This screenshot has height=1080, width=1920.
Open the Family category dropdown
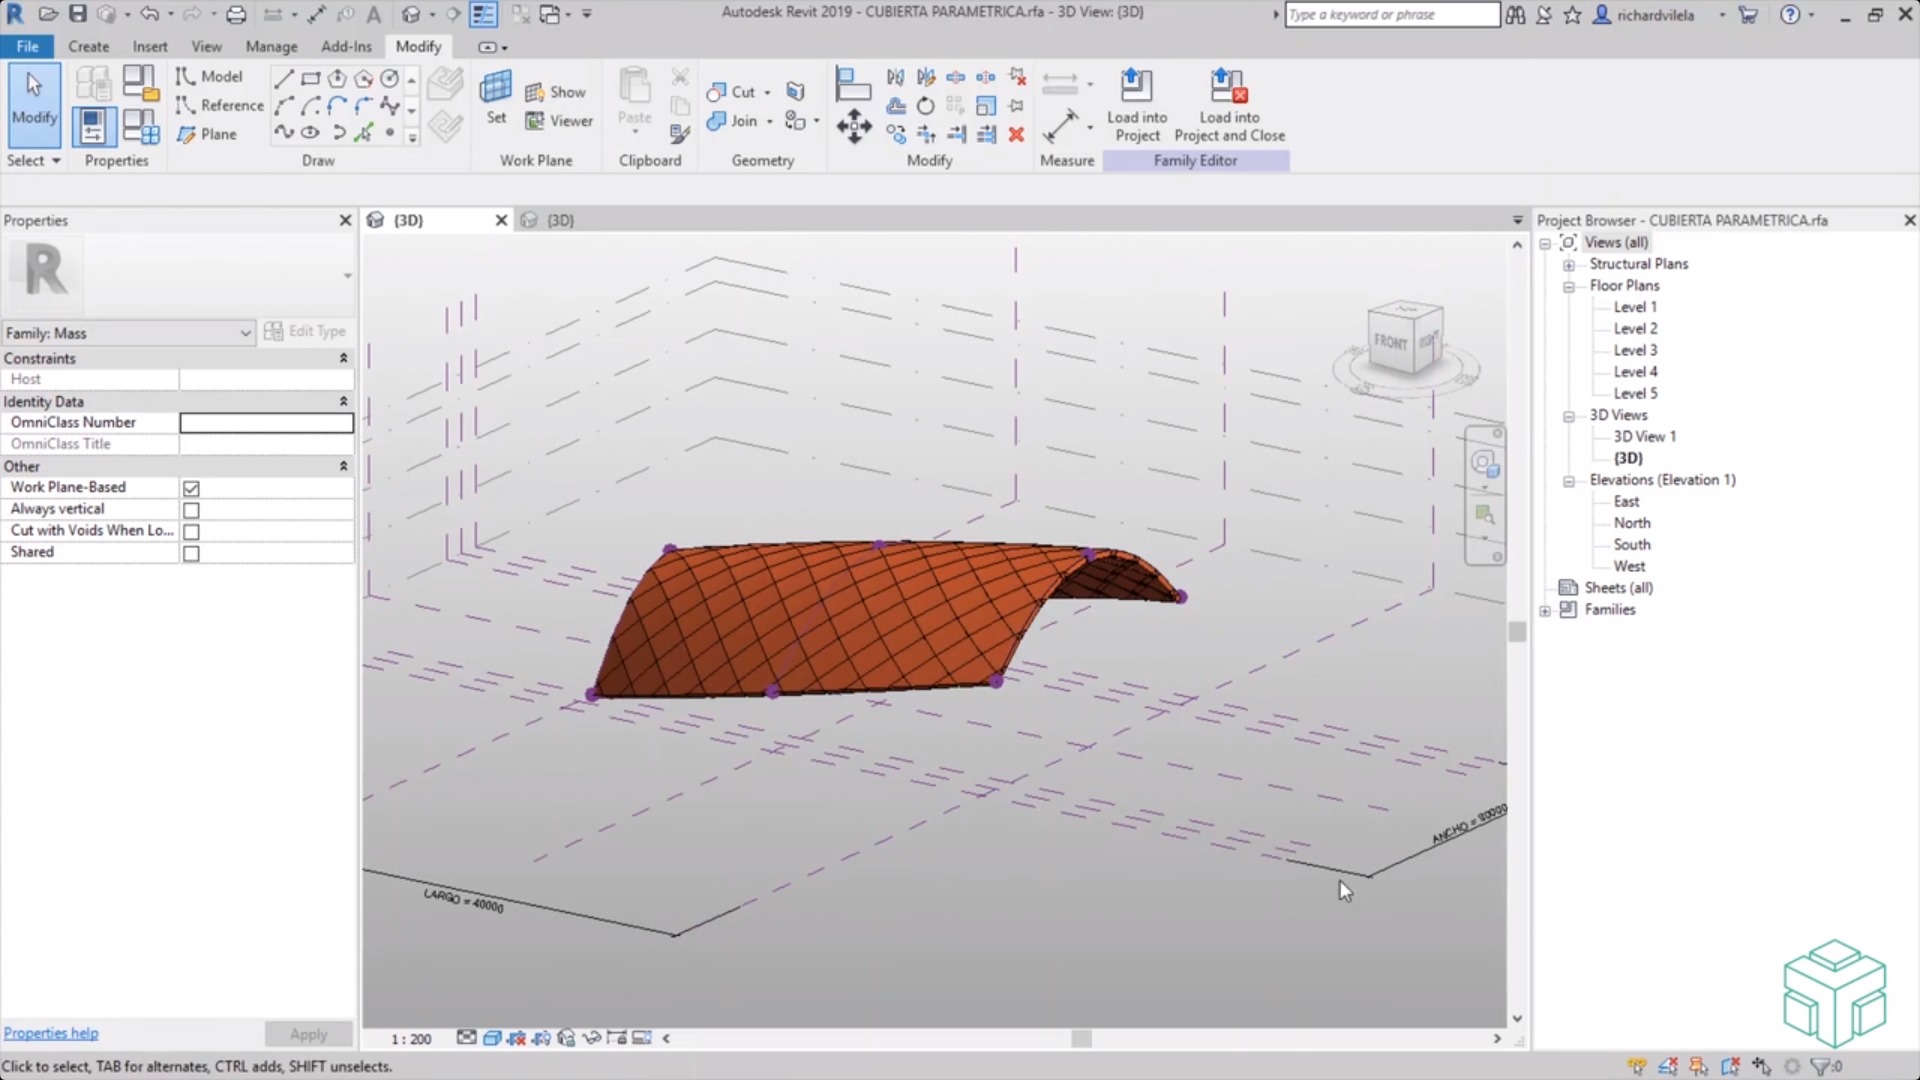[x=246, y=333]
